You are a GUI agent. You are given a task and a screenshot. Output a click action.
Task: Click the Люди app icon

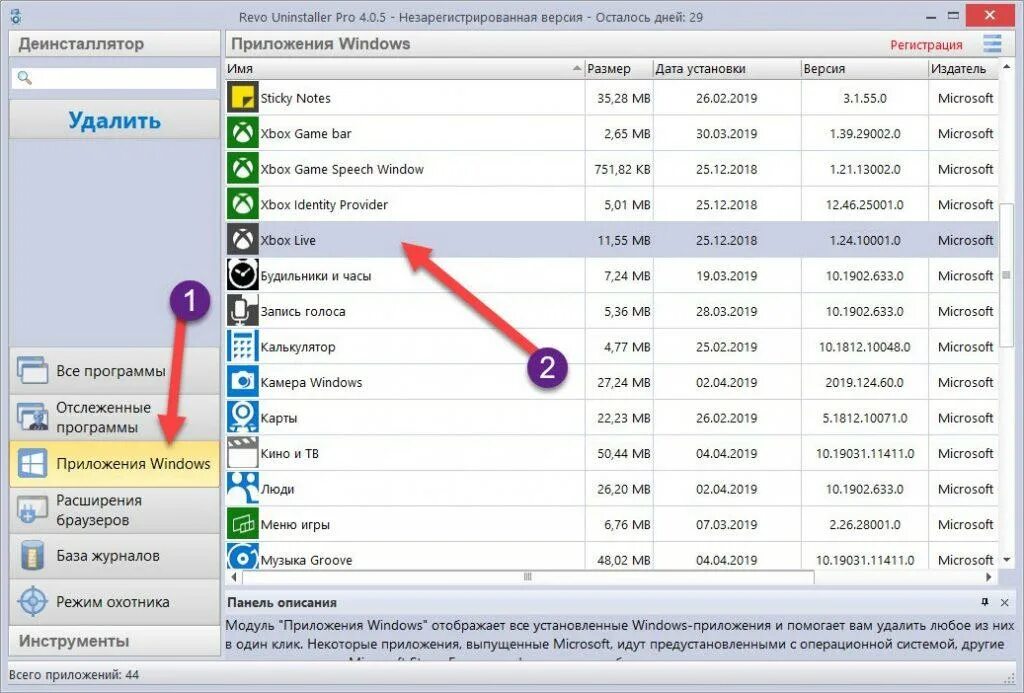[x=242, y=489]
